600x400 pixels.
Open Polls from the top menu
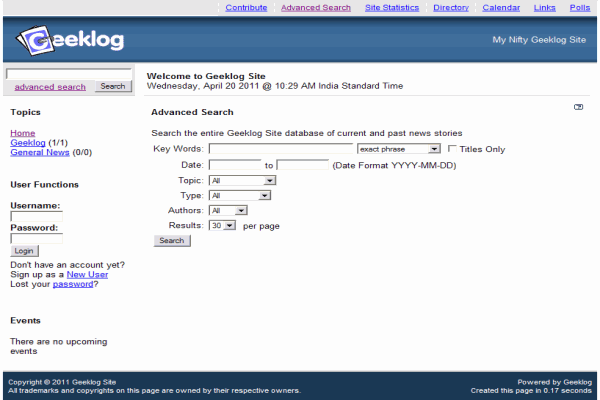pyautogui.click(x=579, y=8)
